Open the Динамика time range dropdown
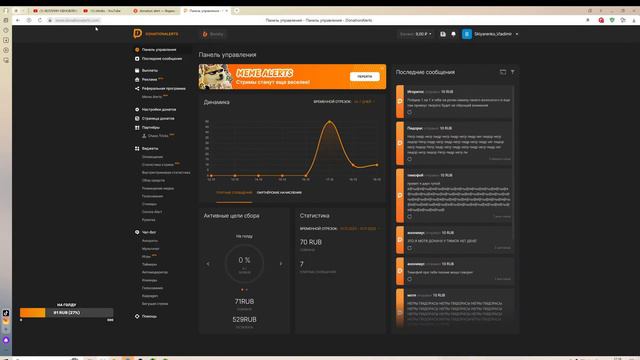Screen dimensions: 640x360 coord(364,102)
